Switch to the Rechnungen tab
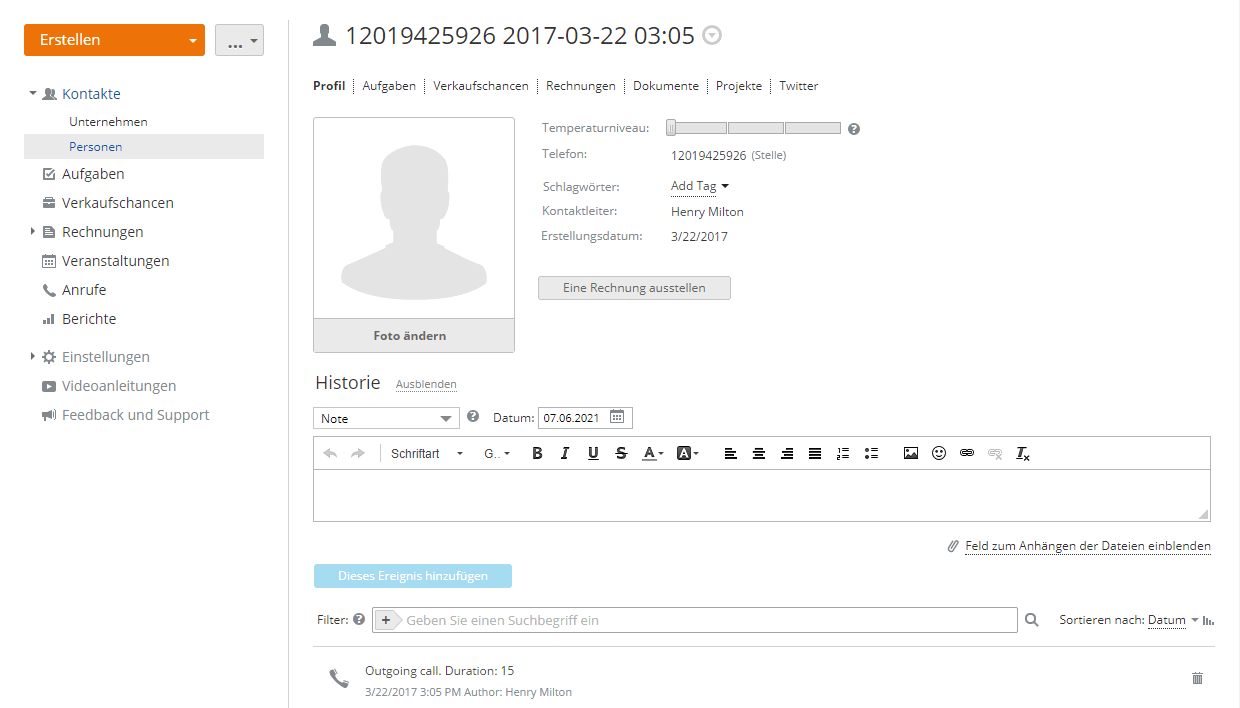 (581, 86)
